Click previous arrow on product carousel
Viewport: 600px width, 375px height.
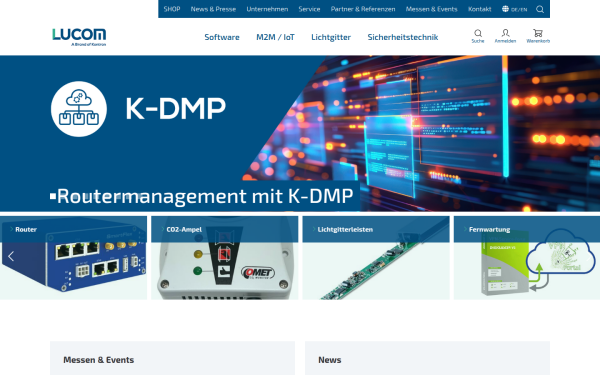[11, 256]
